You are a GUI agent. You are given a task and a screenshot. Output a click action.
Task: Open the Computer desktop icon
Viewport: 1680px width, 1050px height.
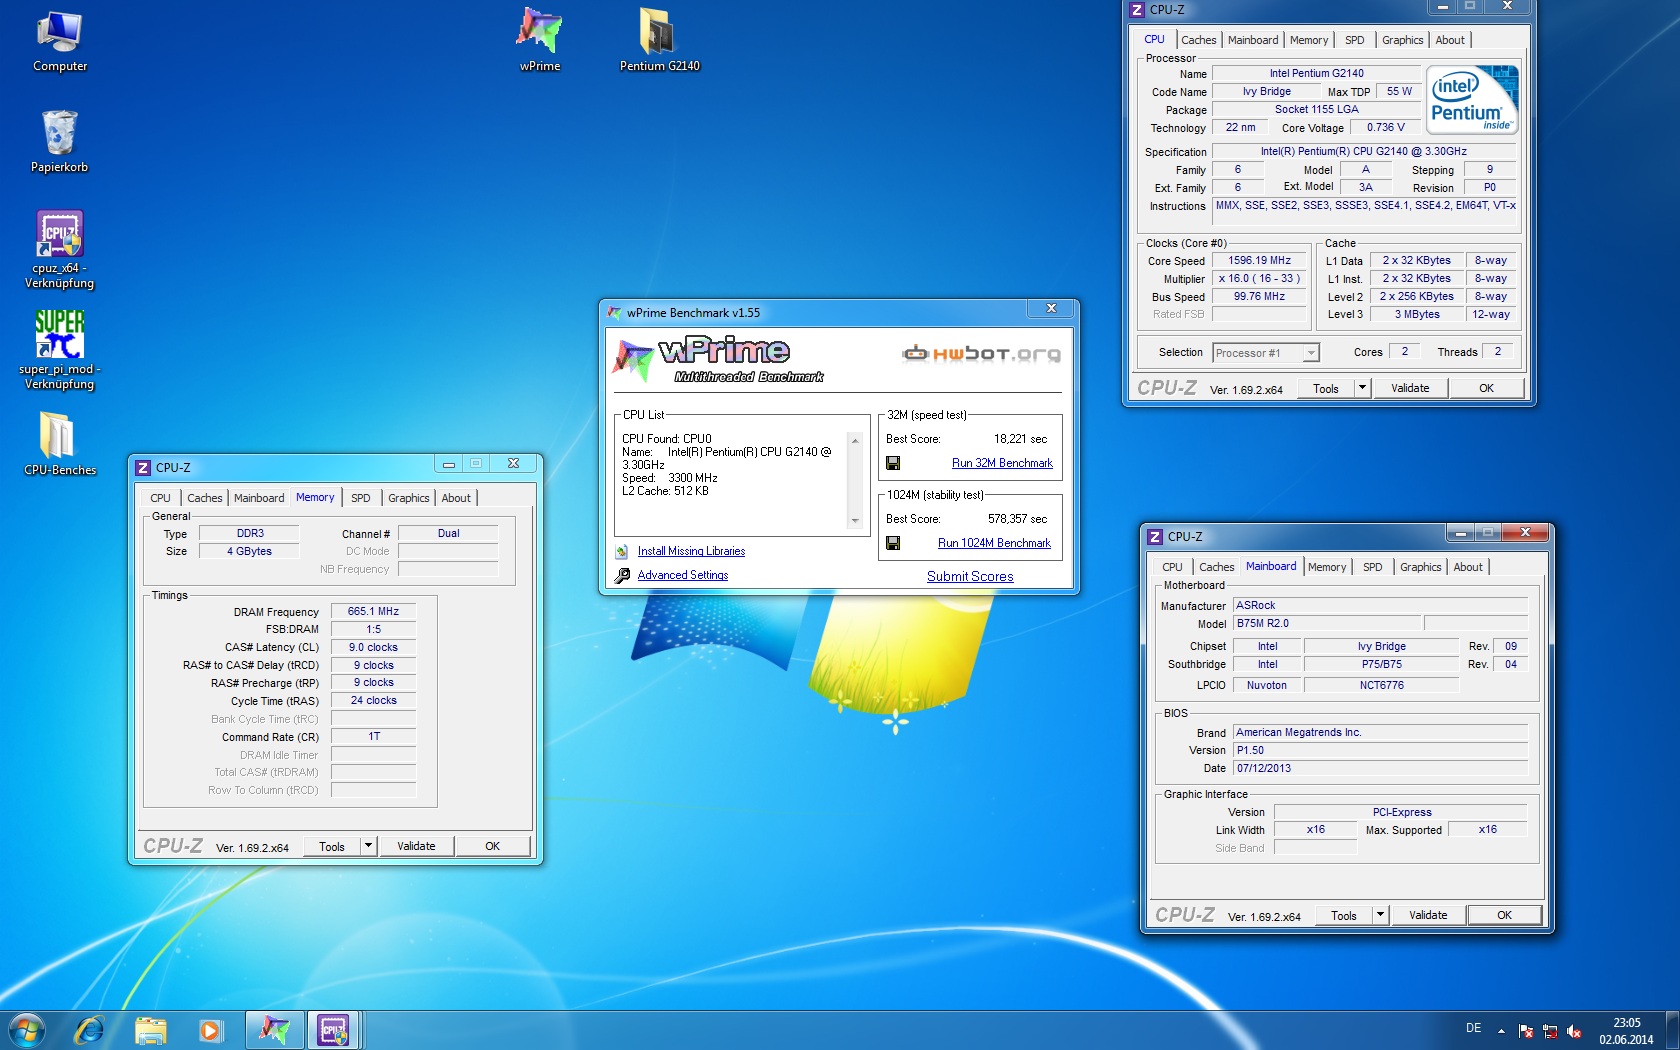pos(59,42)
